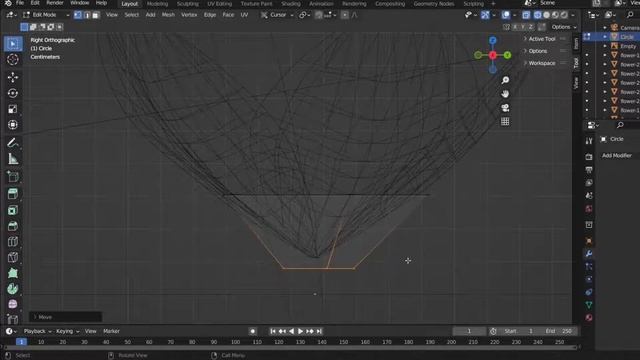This screenshot has width=640, height=360.
Task: Open the Material properties tab icon
Action: (589, 318)
